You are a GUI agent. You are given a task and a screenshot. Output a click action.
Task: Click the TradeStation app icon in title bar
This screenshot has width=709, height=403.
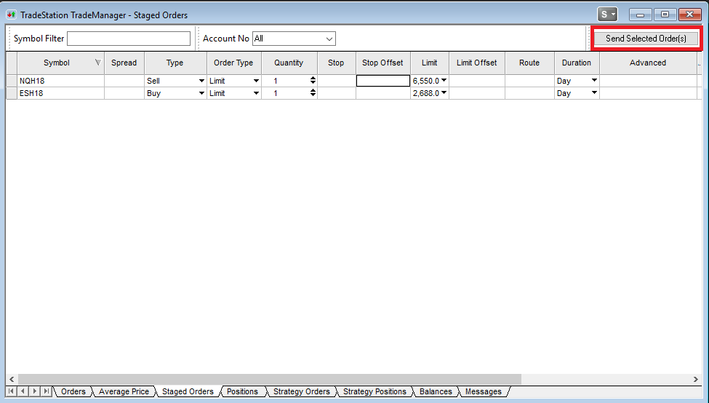click(11, 15)
